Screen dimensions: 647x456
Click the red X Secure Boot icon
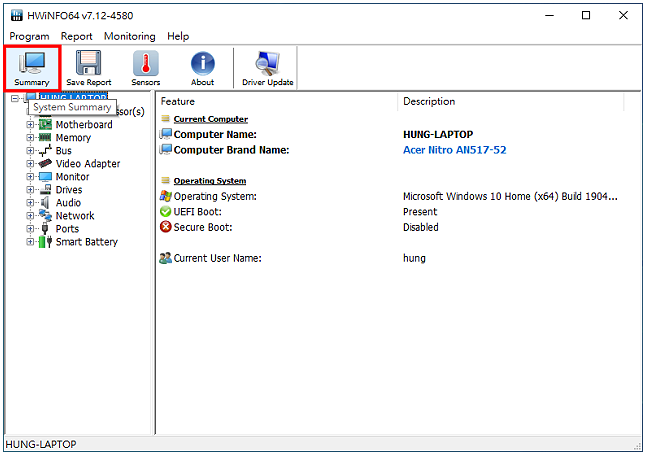tap(165, 227)
